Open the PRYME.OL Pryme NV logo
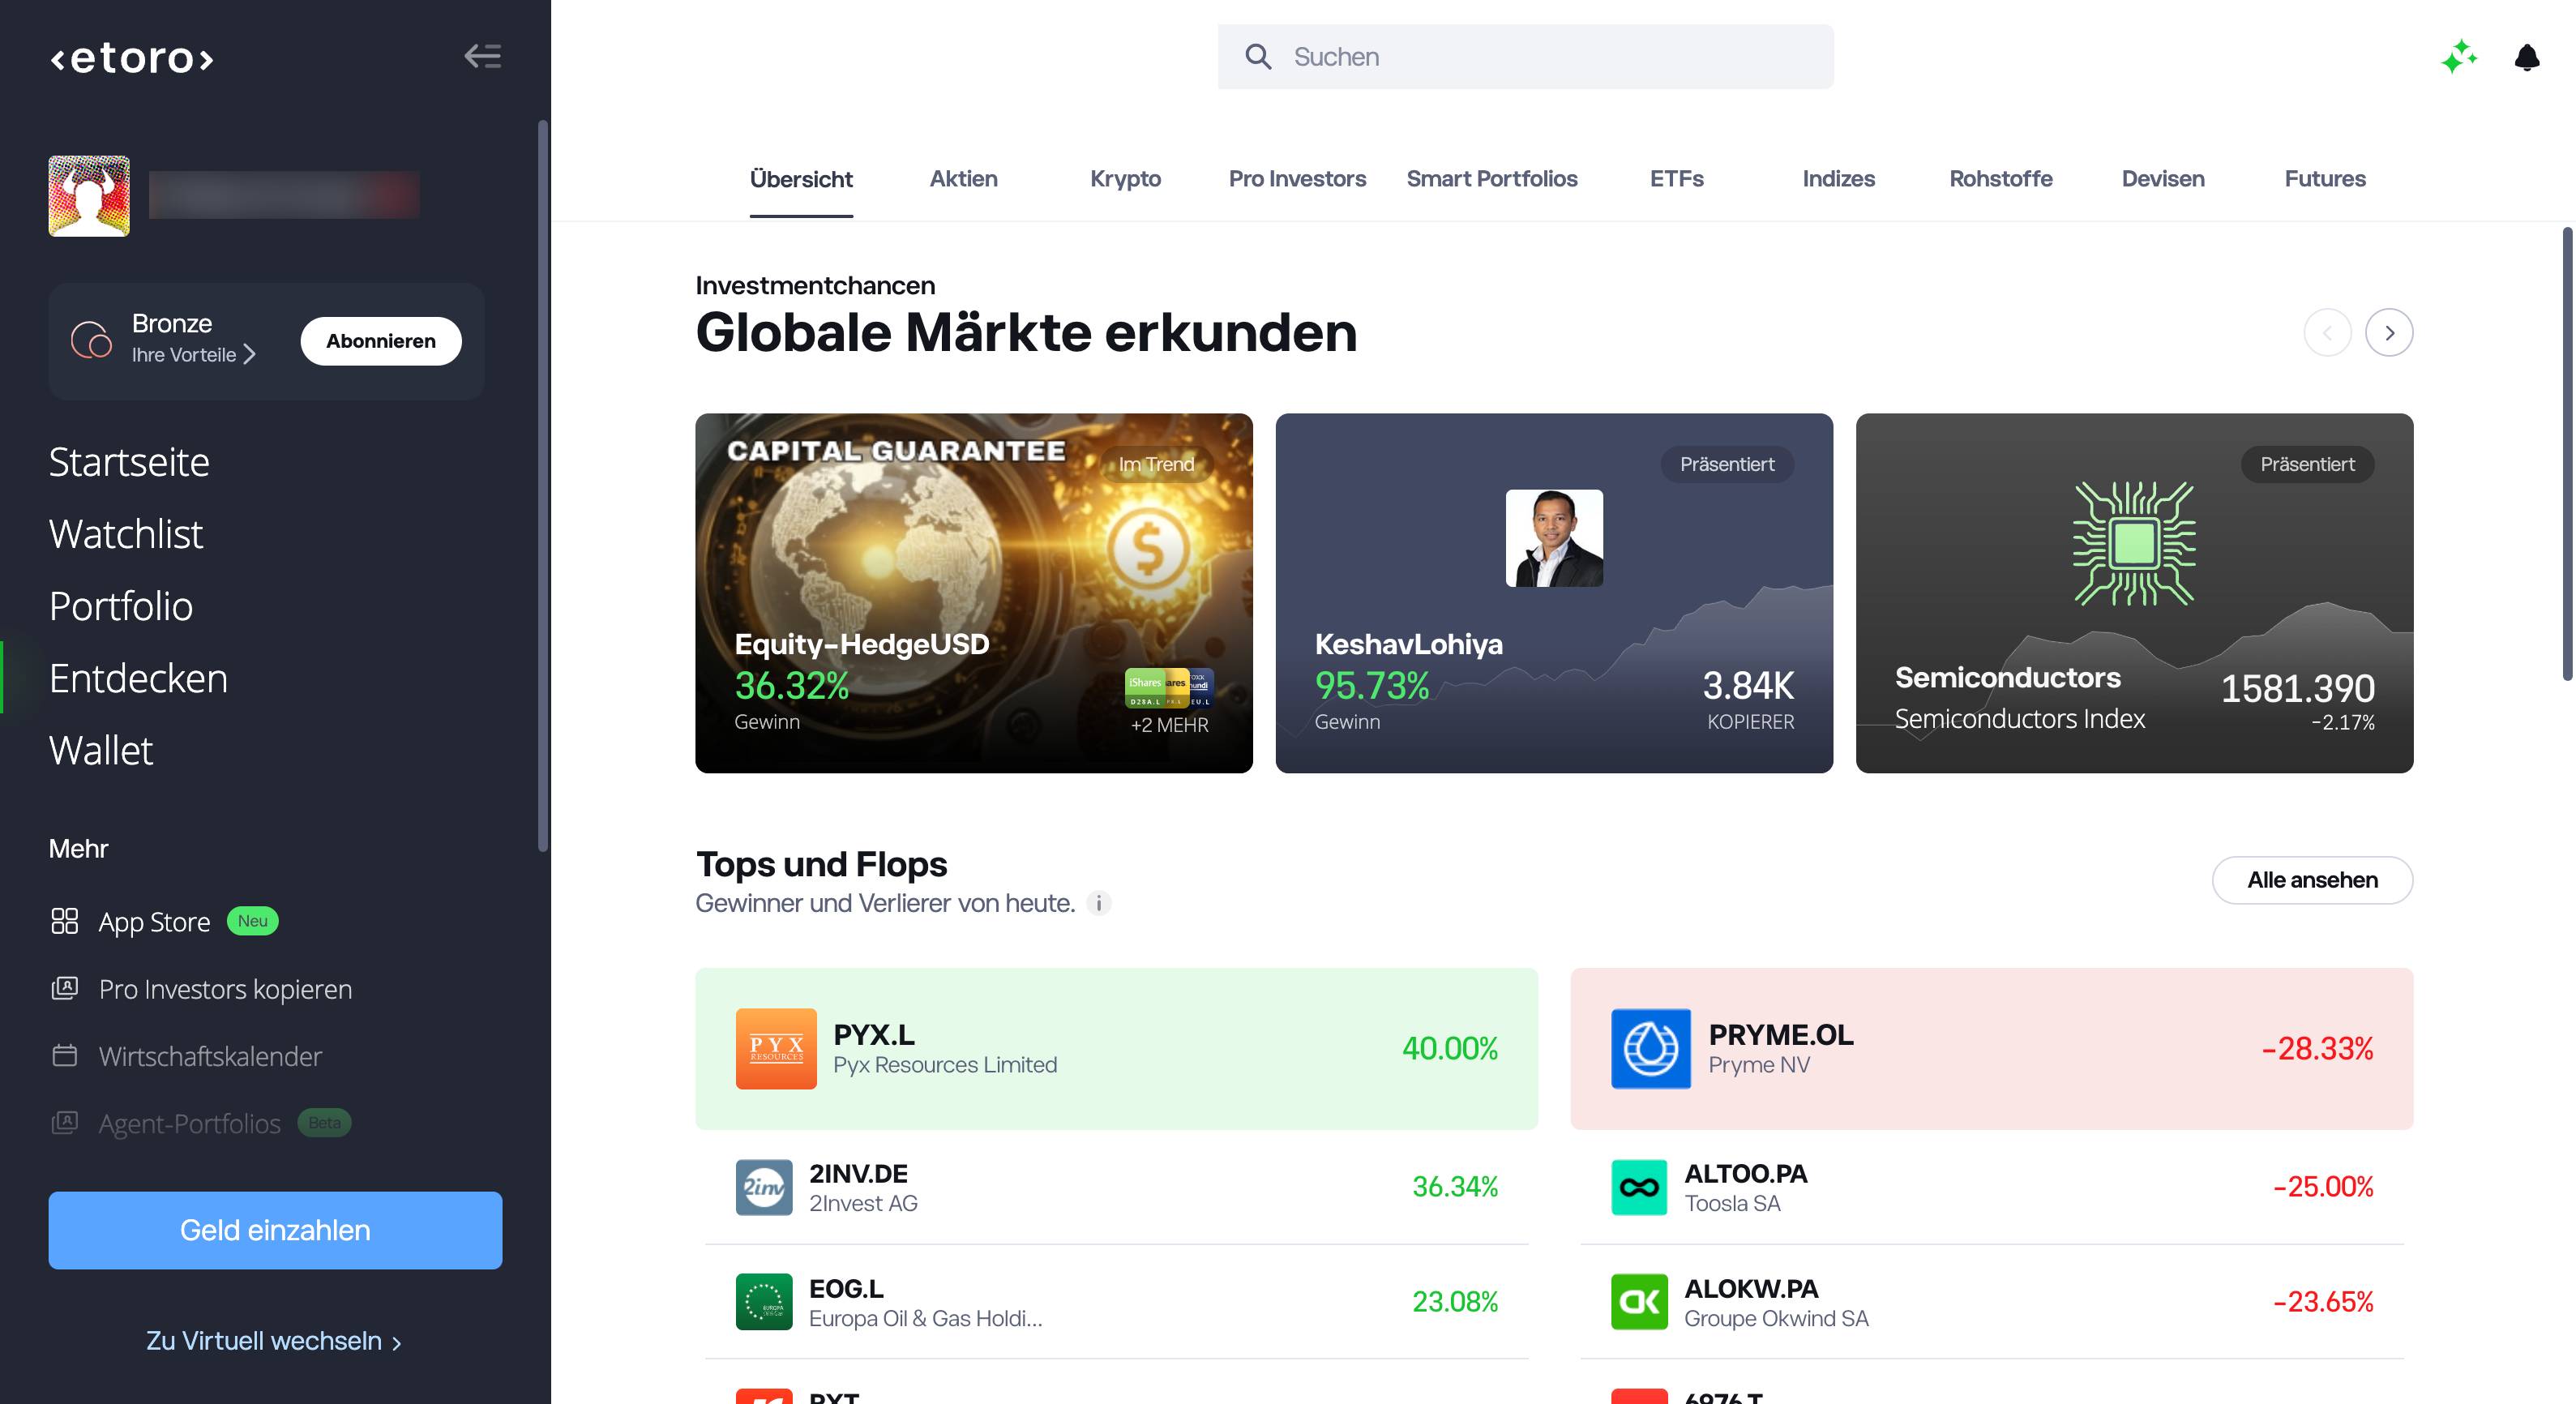Image resolution: width=2576 pixels, height=1404 pixels. [x=1651, y=1048]
